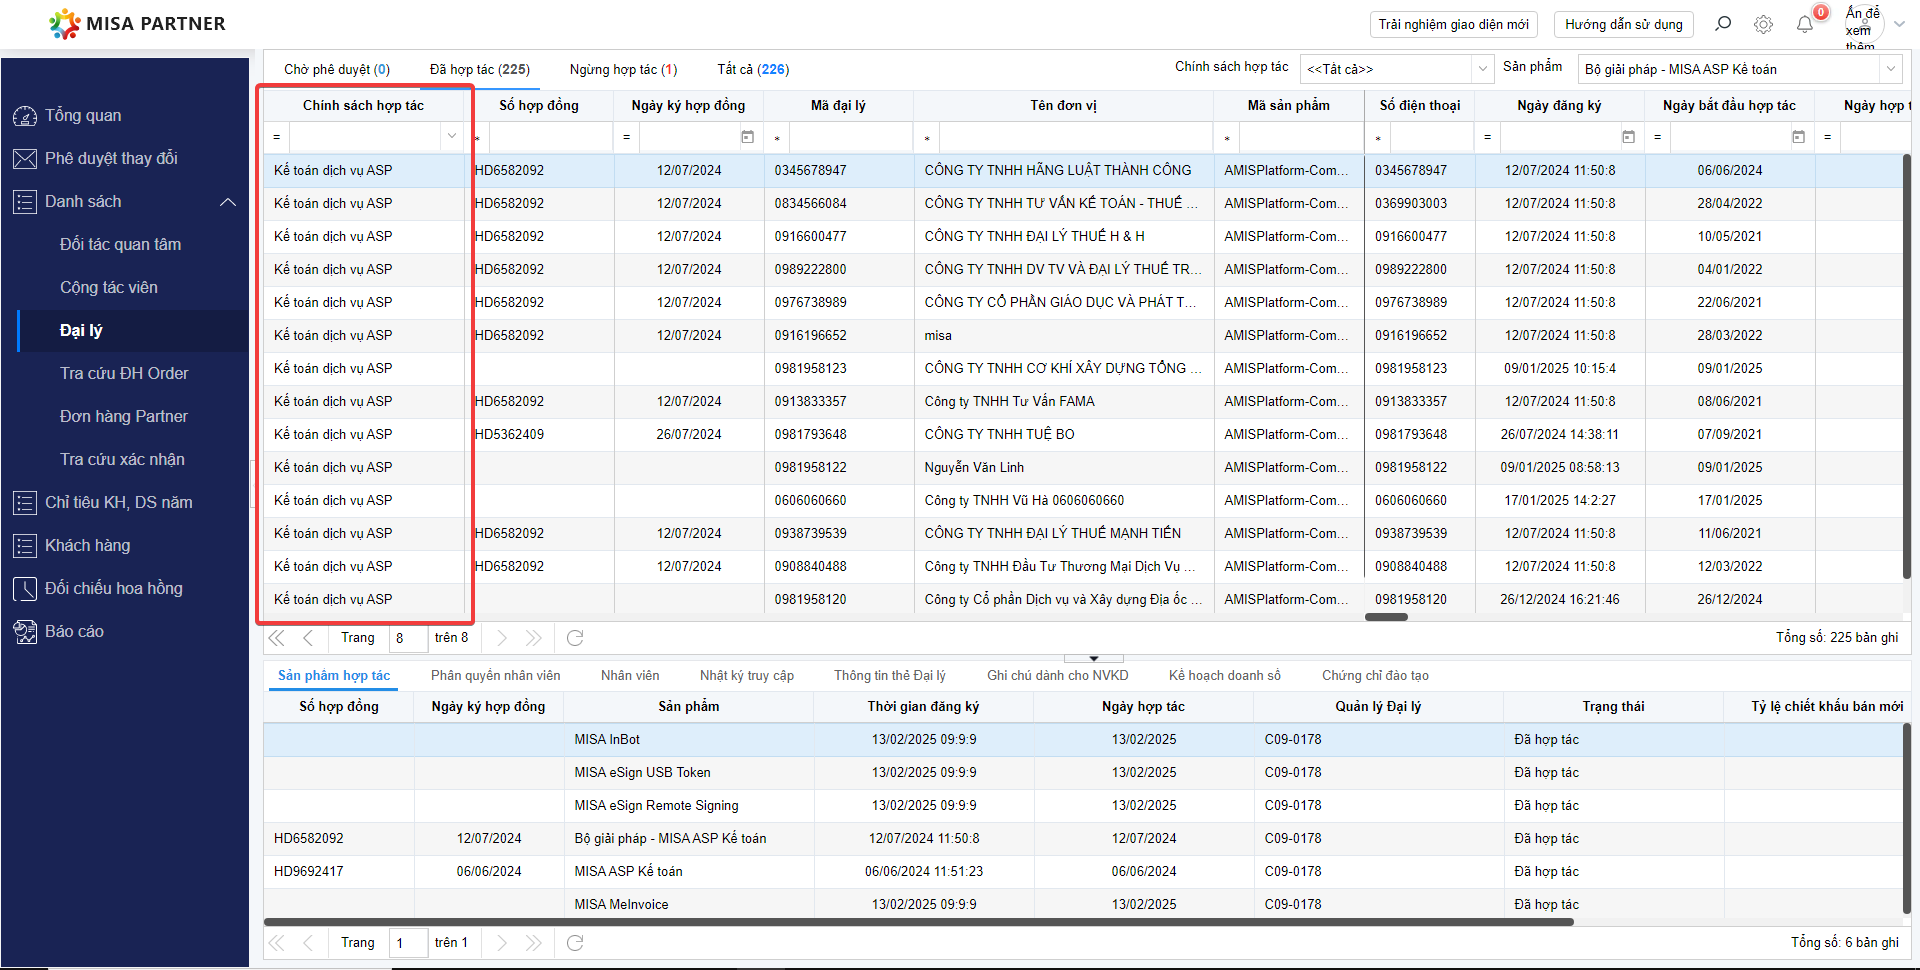Open calendar in Ngày đăng ký filter
Screen dimensions: 1920x970
(x=1628, y=137)
